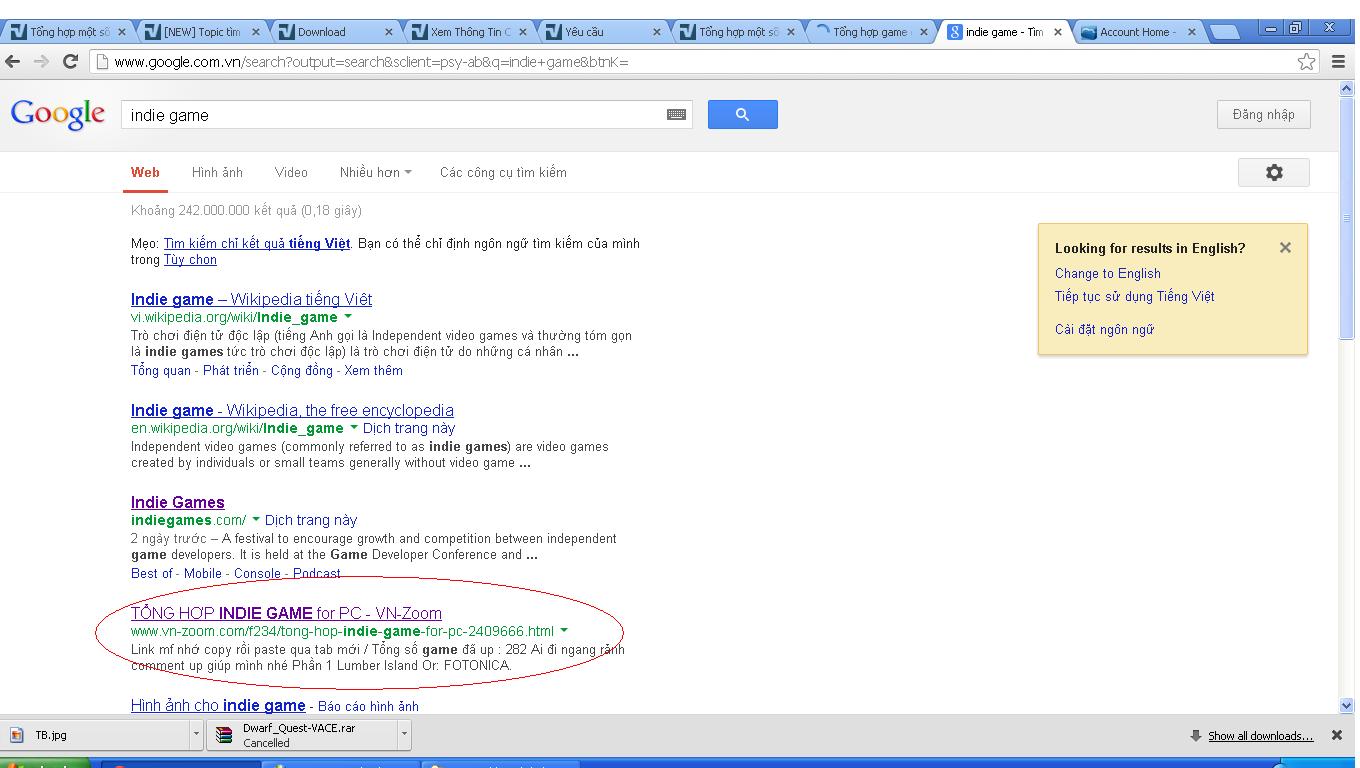The height and width of the screenshot is (768, 1360).
Task: Open "TỔNG HỢP INDIE GAME for PC" result
Action: tap(286, 613)
